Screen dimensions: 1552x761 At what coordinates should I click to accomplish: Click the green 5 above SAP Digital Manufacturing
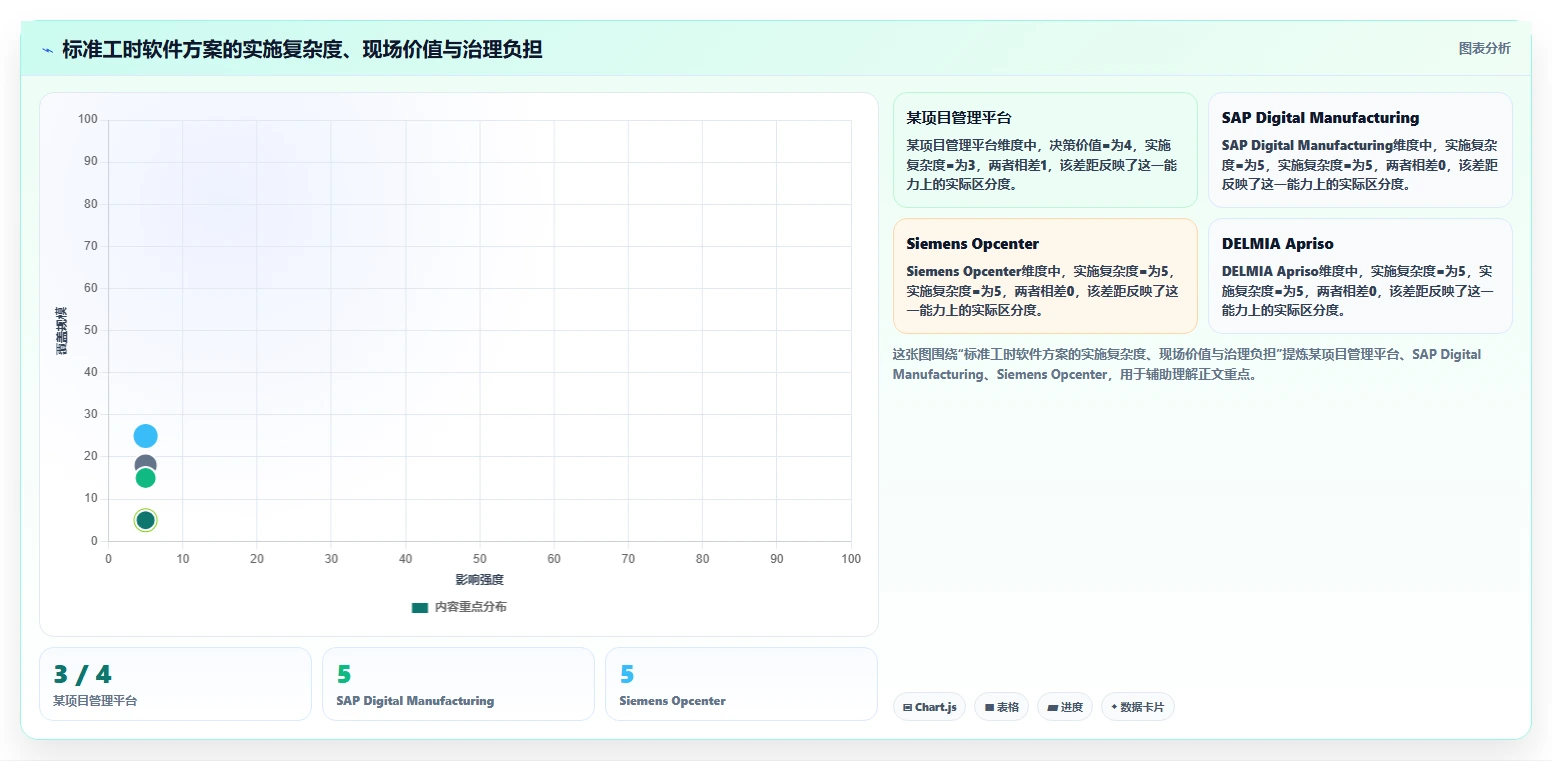tap(344, 675)
